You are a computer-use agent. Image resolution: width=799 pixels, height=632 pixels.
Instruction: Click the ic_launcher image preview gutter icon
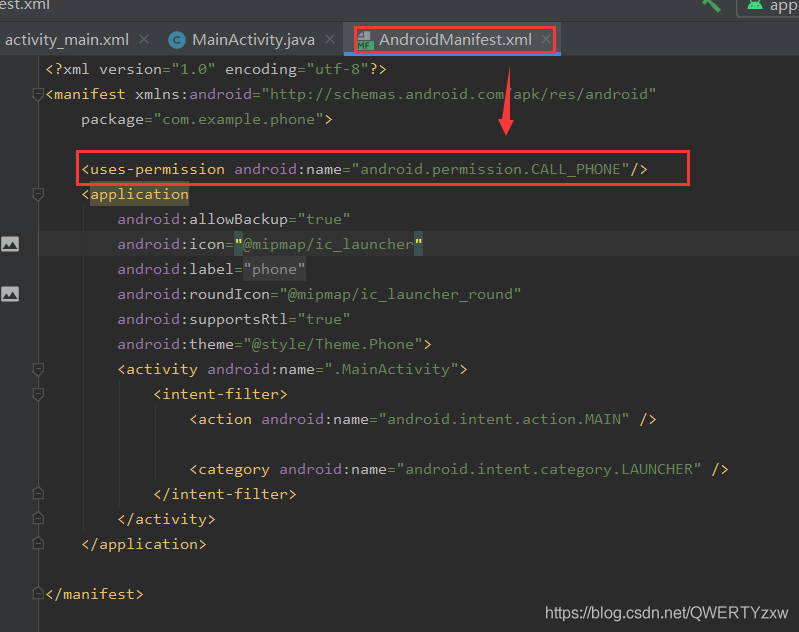coord(10,244)
